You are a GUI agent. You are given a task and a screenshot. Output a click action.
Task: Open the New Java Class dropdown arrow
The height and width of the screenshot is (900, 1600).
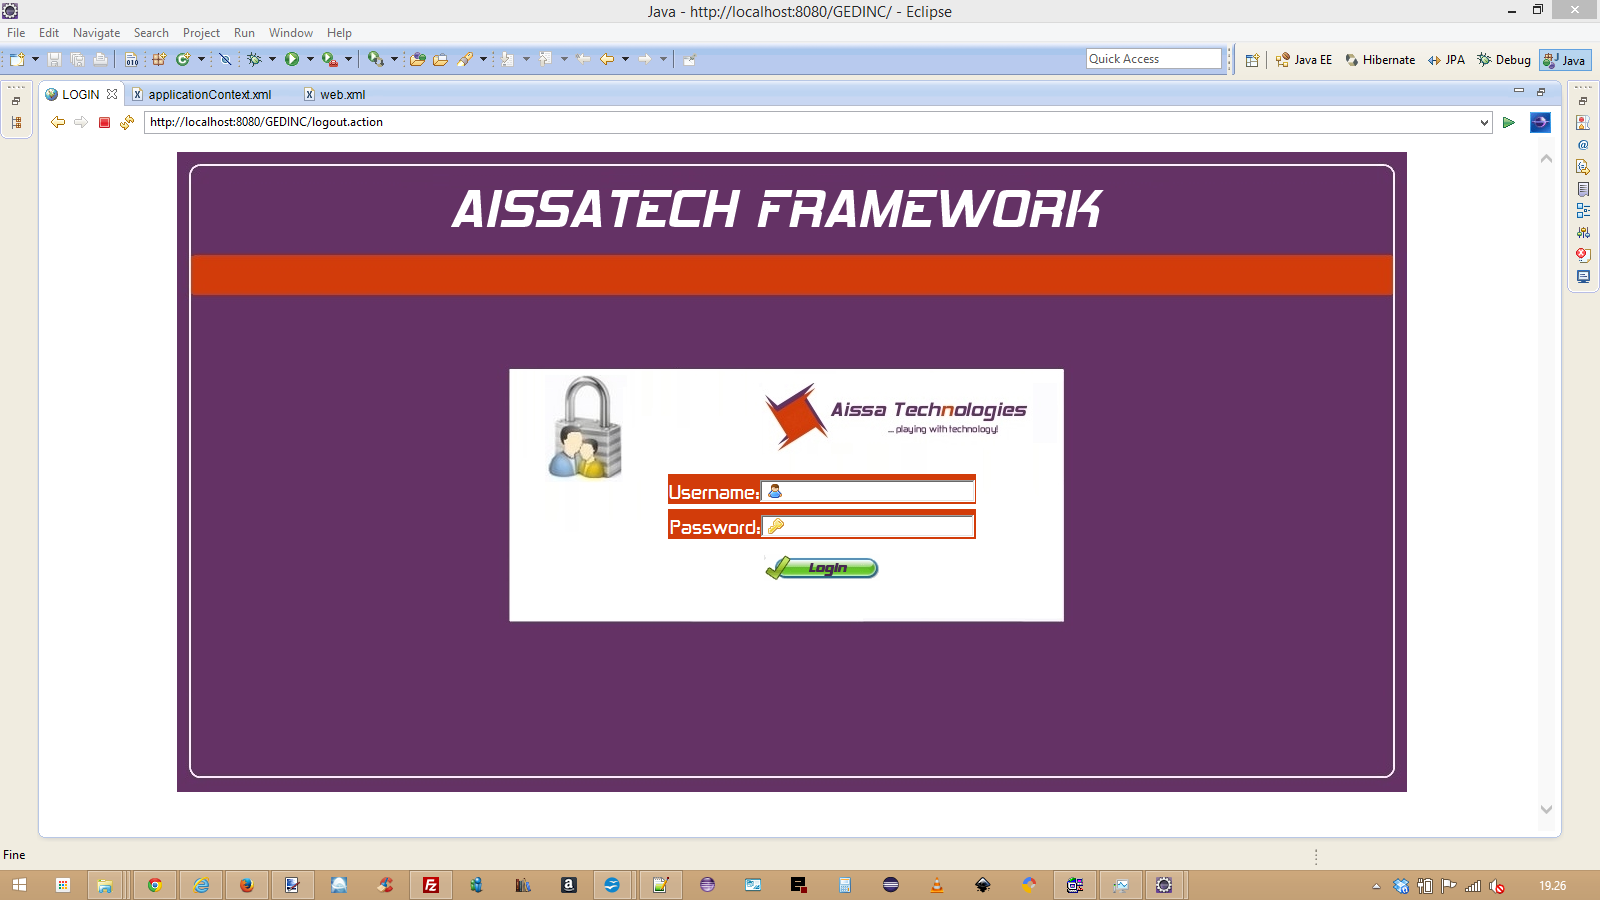click(x=201, y=60)
